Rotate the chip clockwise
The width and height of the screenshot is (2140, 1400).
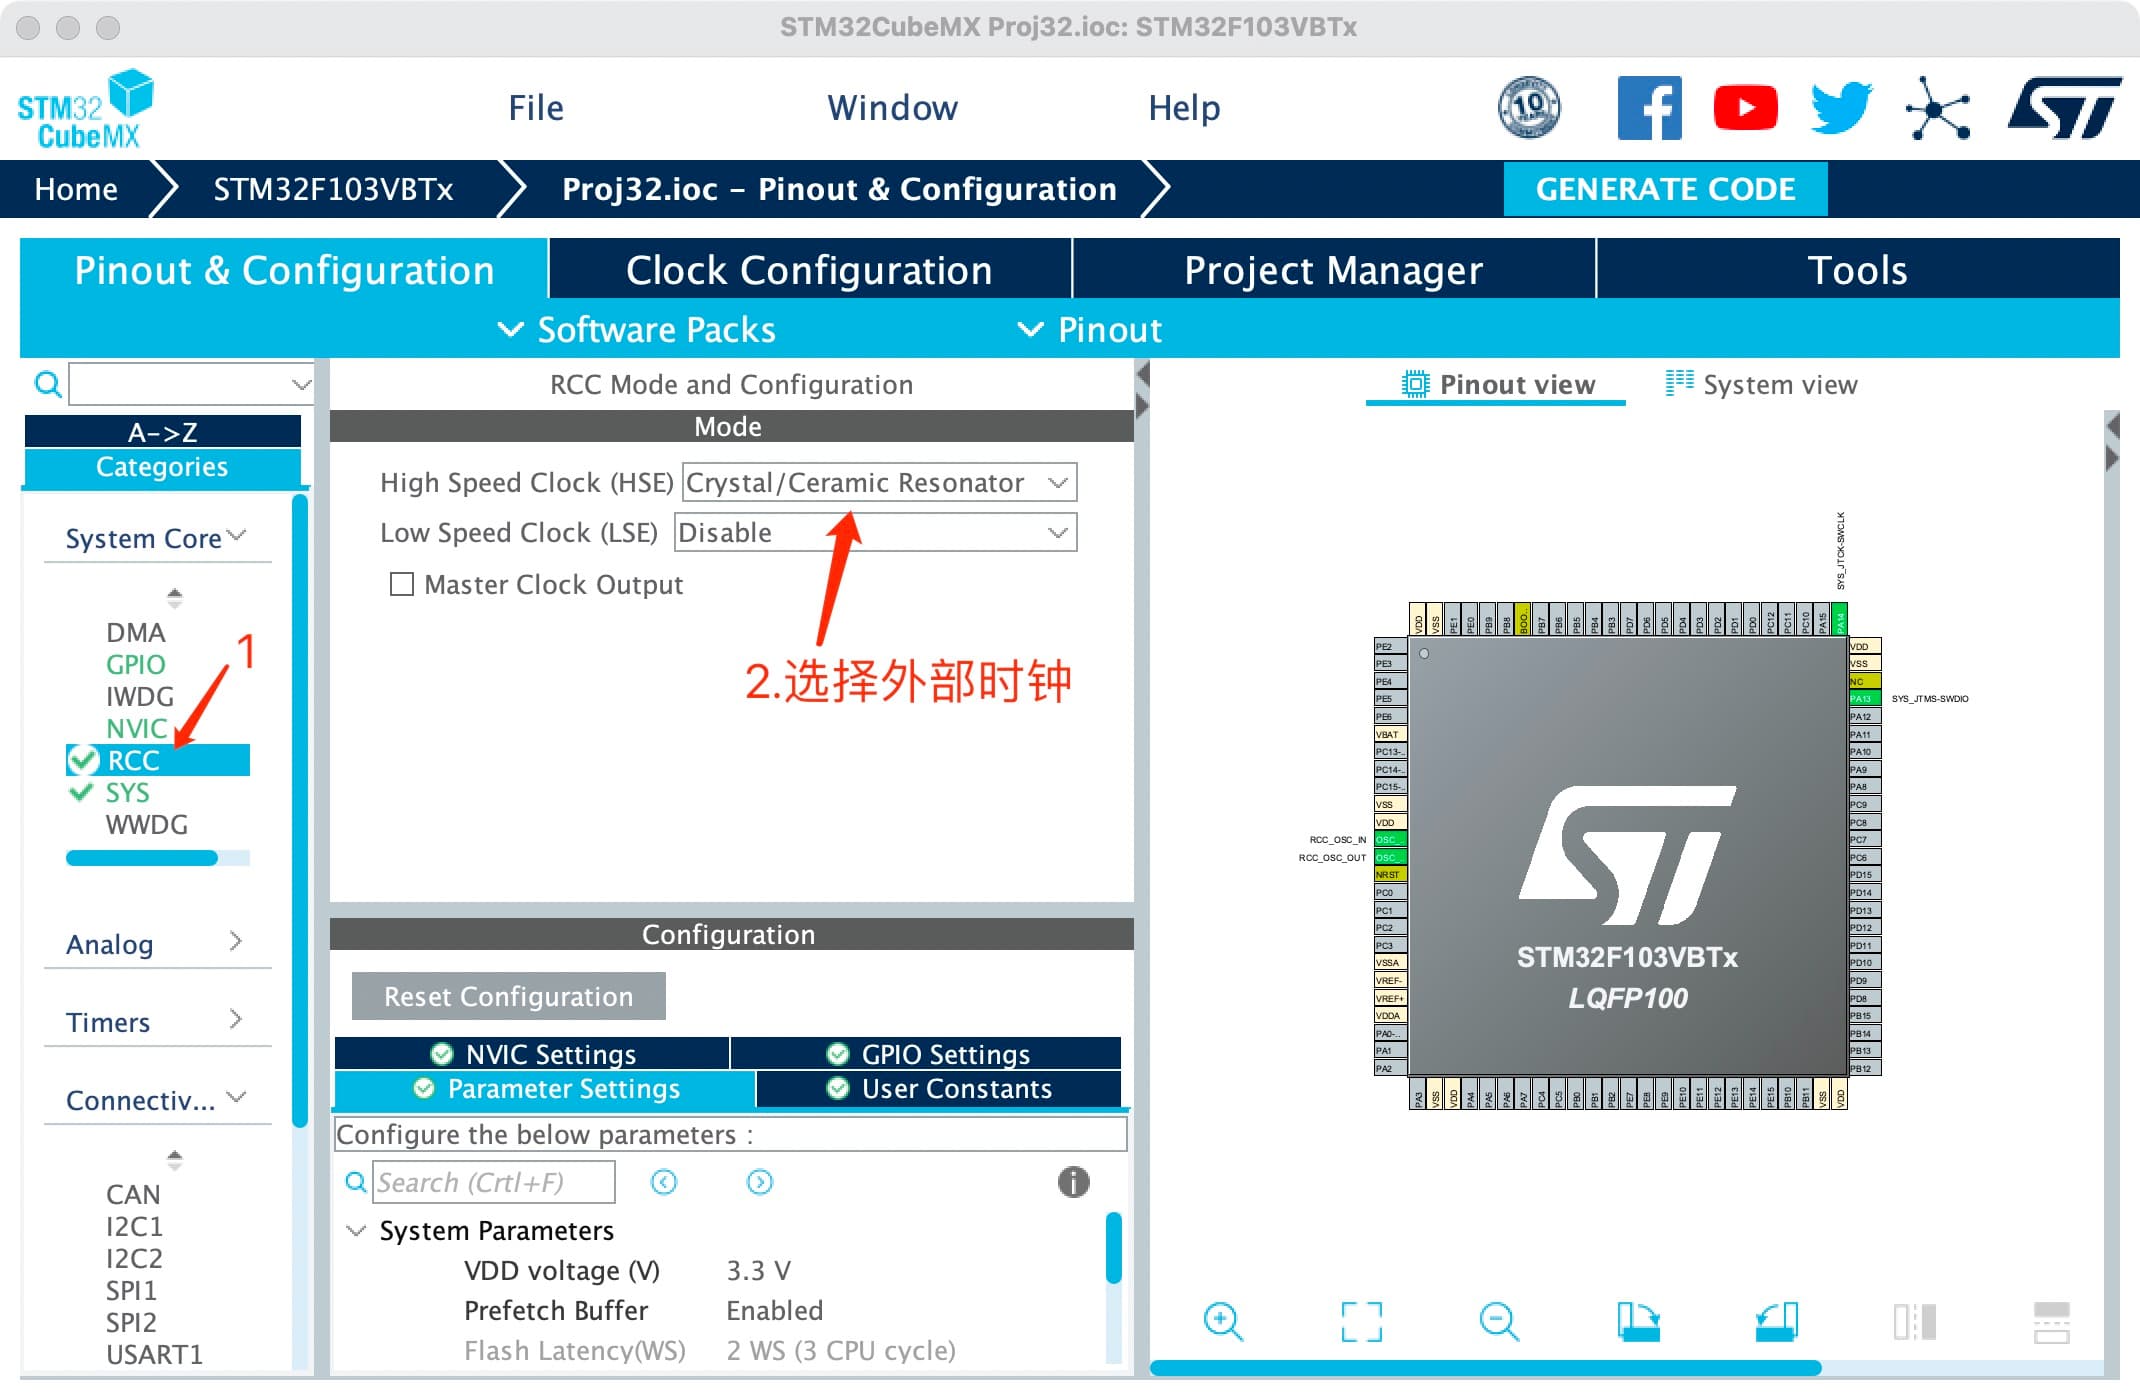(x=1638, y=1322)
